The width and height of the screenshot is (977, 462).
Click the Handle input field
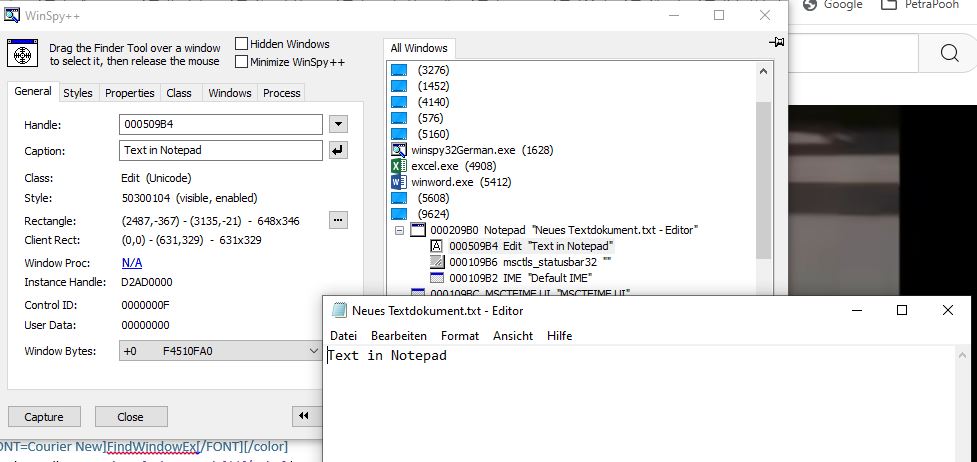221,124
